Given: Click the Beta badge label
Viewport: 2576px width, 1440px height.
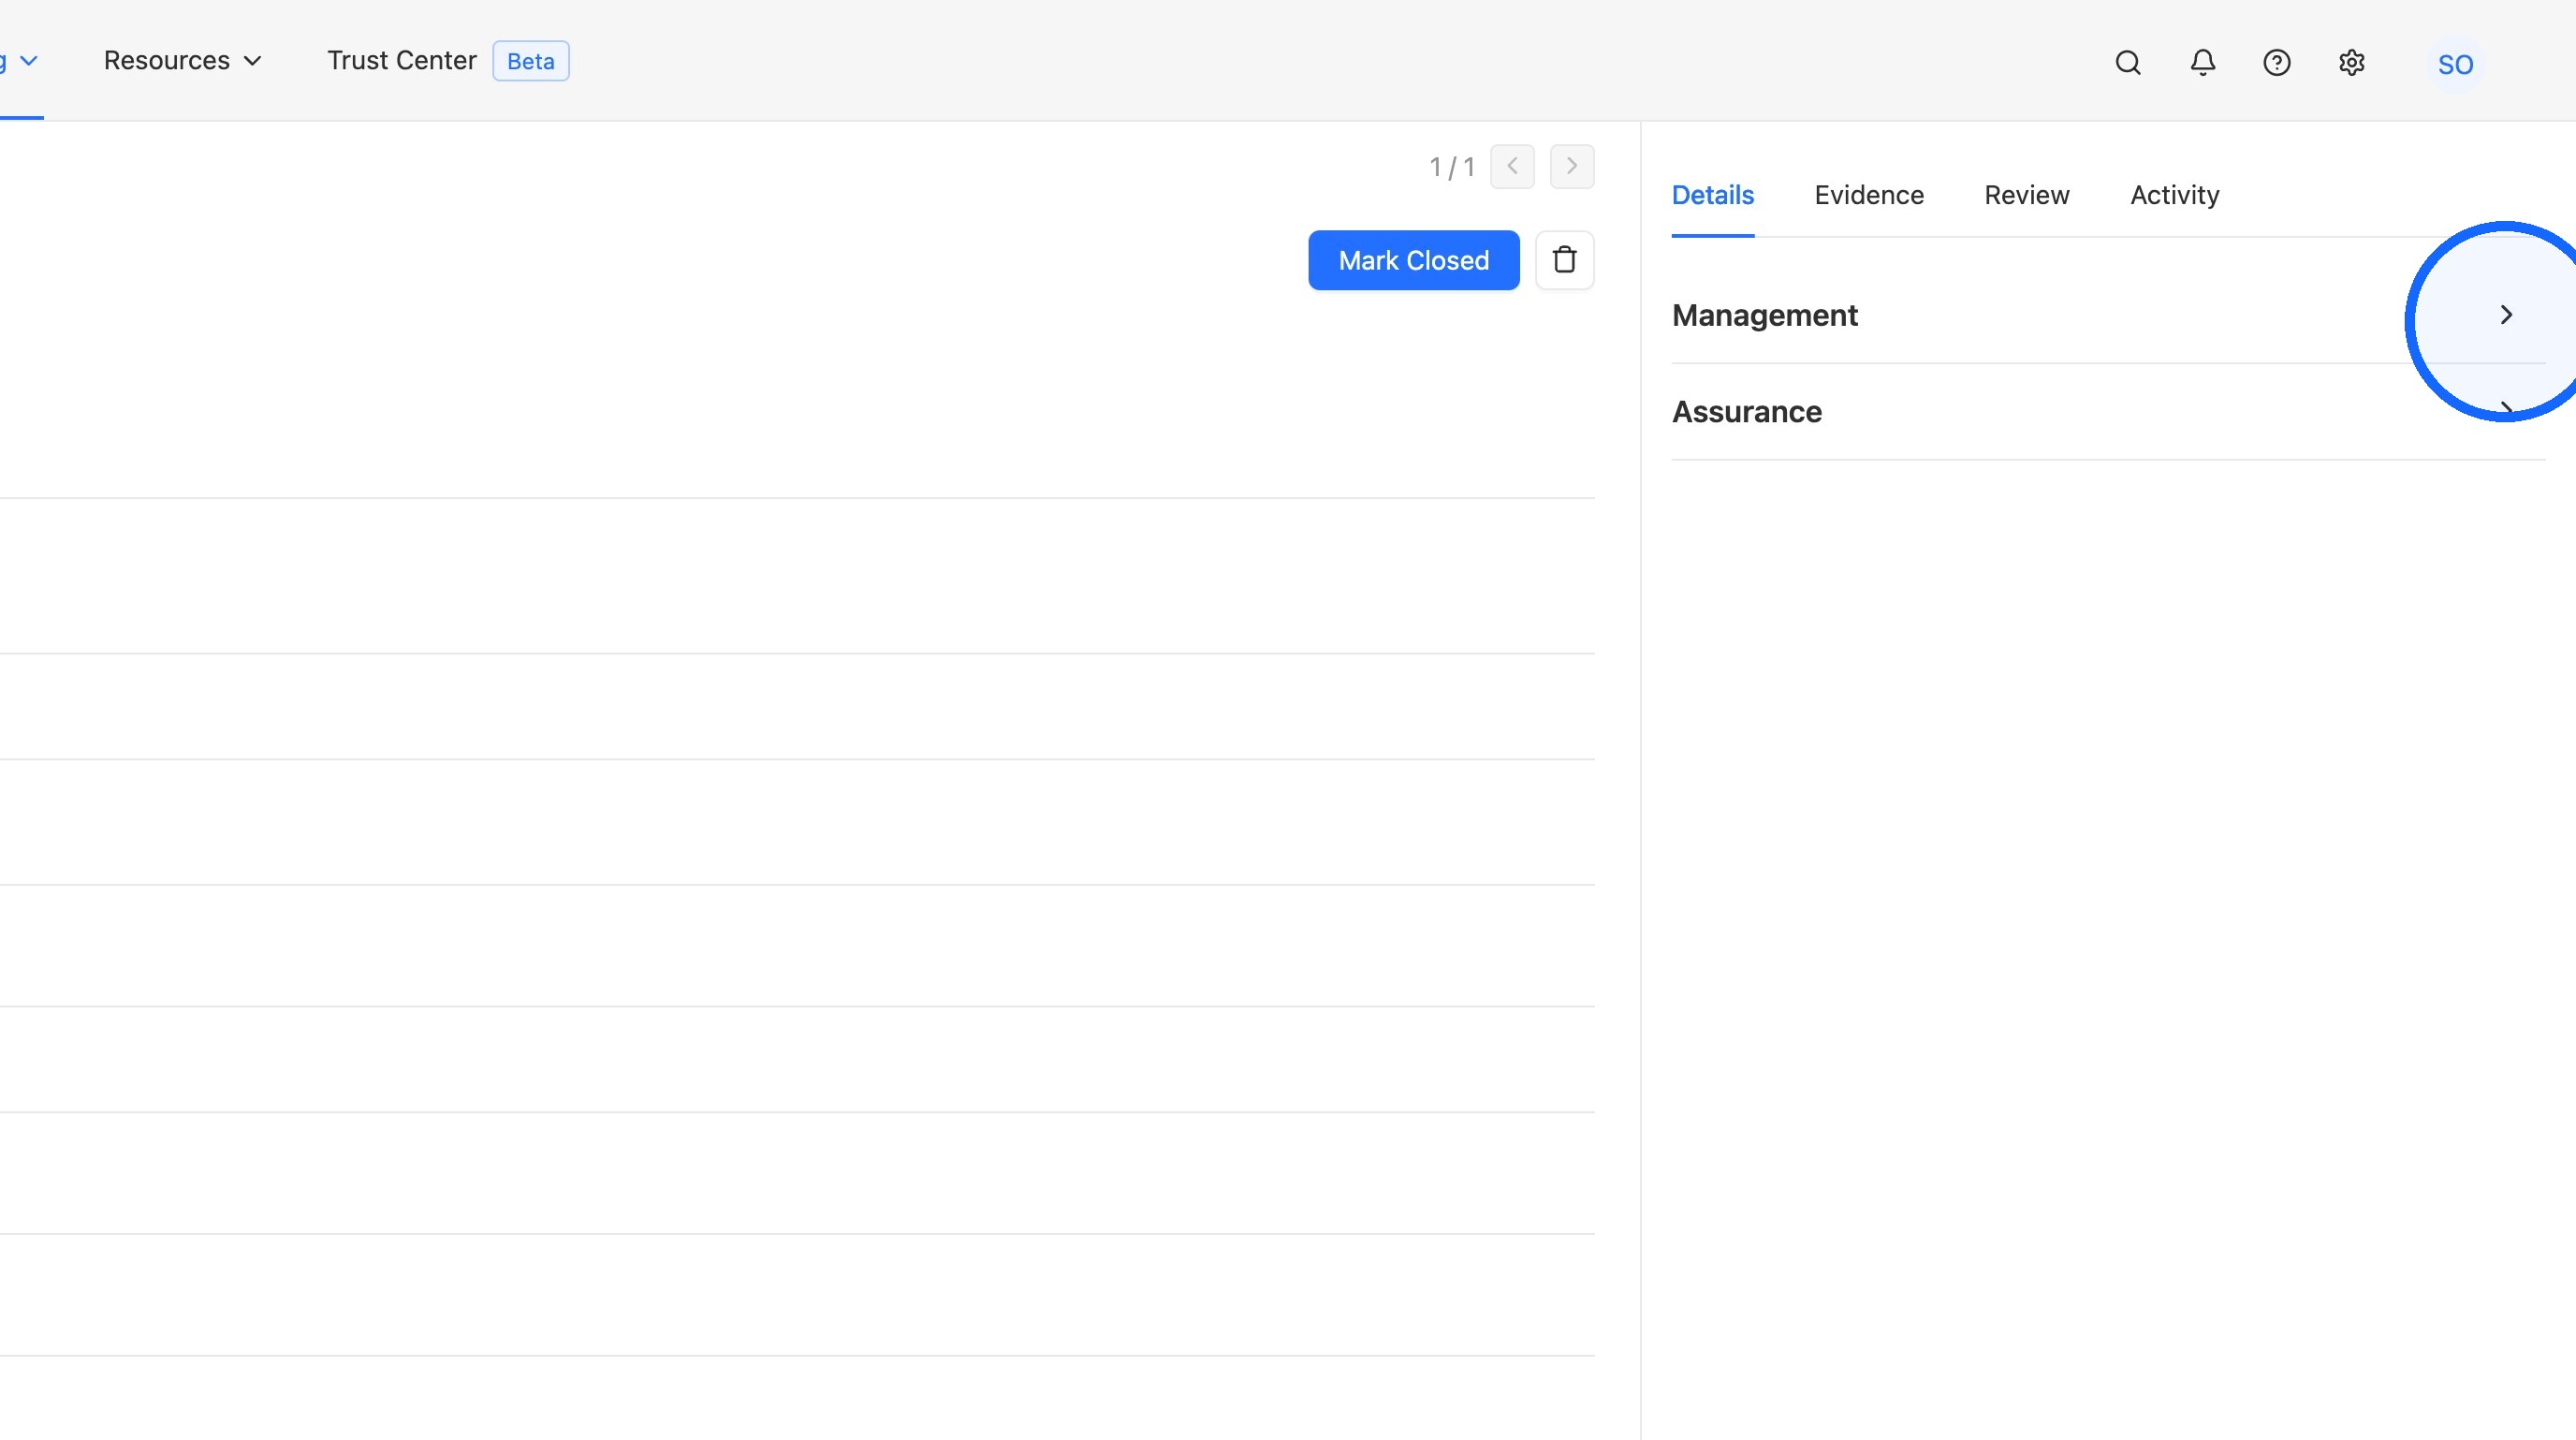Looking at the screenshot, I should (x=530, y=61).
